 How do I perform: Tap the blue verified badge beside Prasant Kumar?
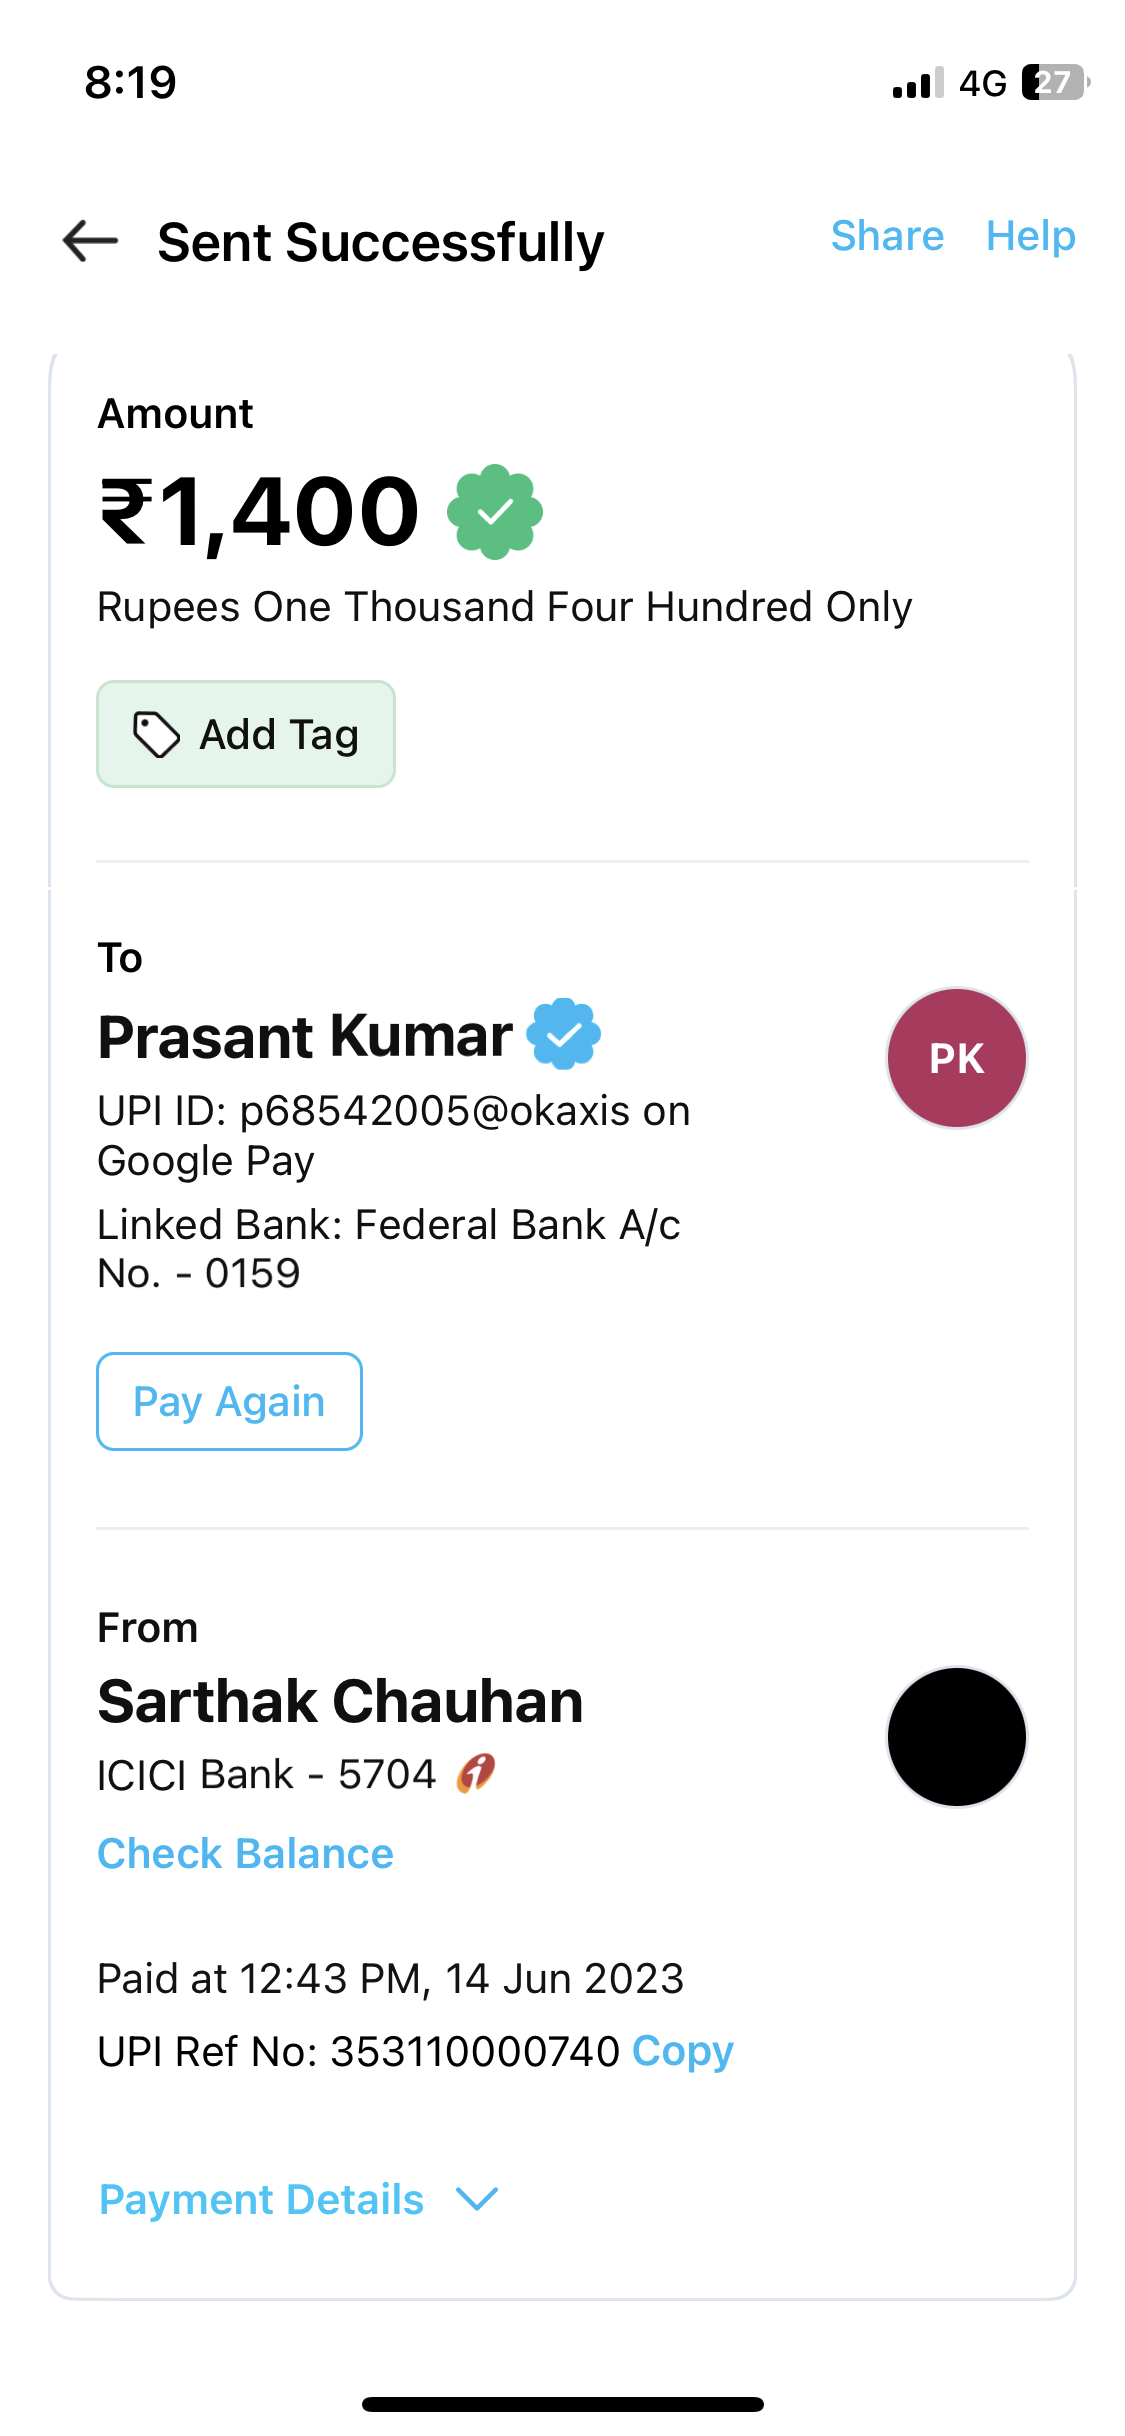click(x=564, y=1035)
